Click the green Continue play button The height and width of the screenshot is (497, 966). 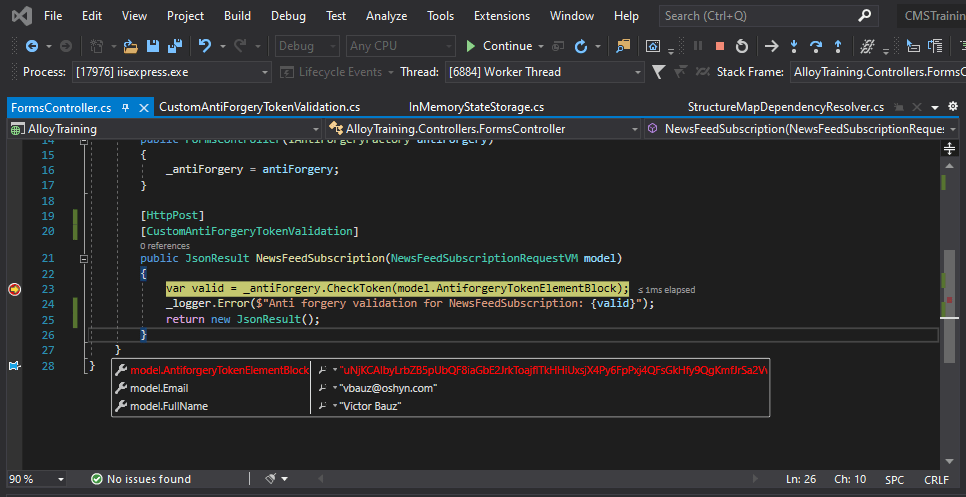tap(471, 46)
